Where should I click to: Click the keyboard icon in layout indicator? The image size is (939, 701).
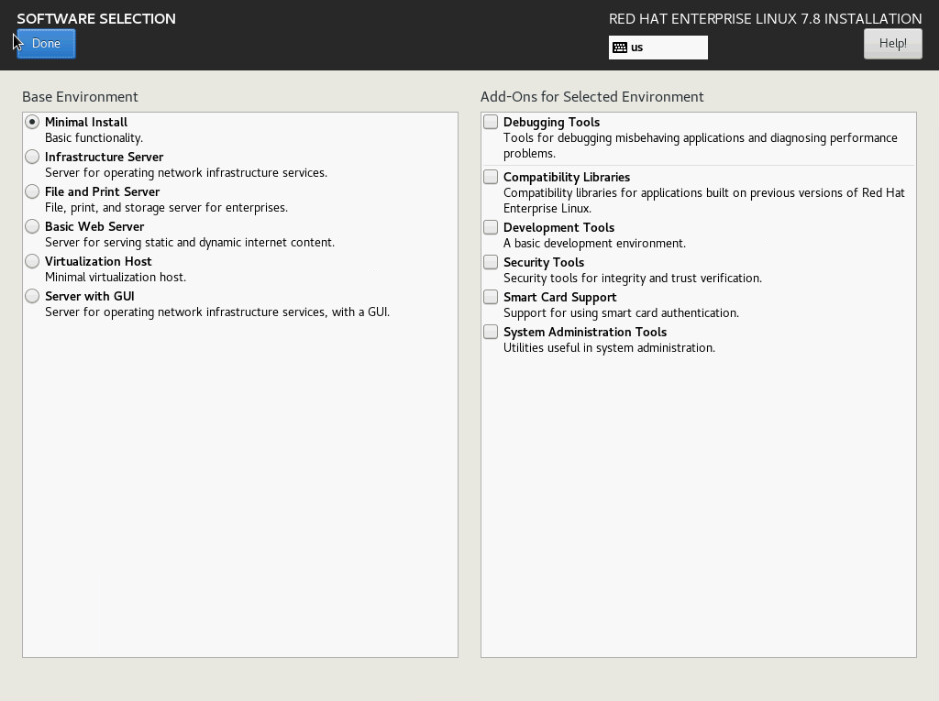620,48
